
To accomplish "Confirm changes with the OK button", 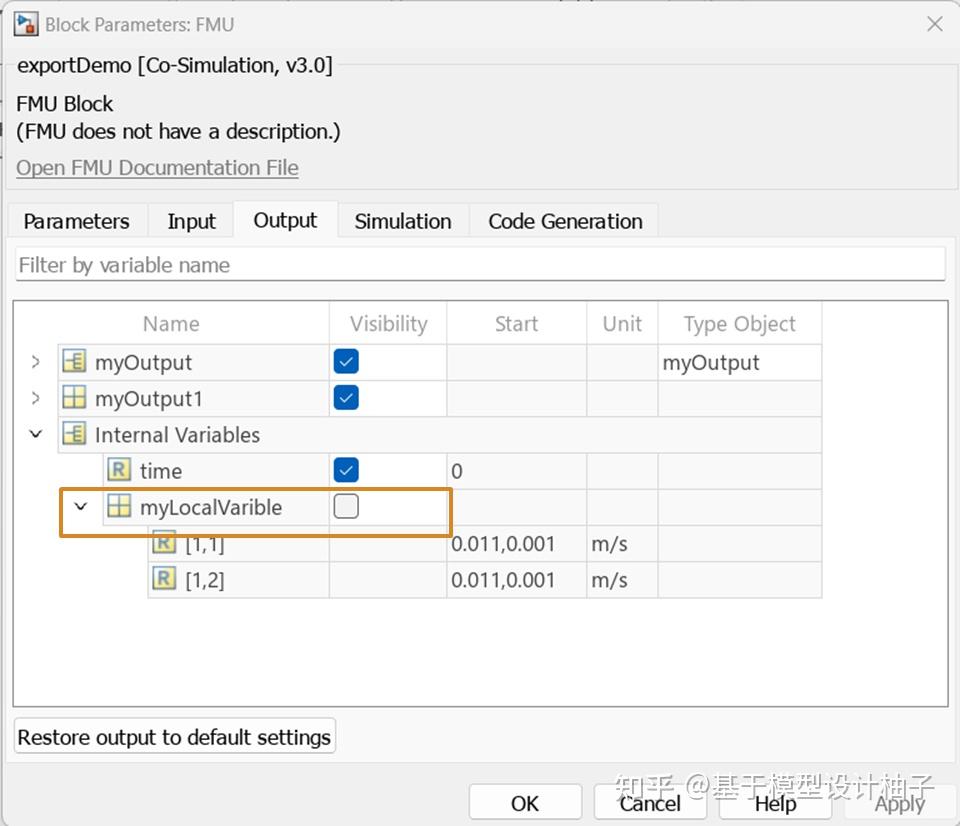I will [525, 802].
